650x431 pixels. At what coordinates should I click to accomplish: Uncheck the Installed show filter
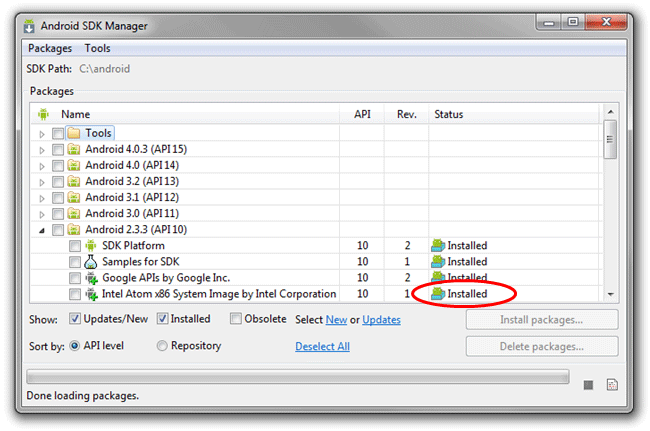pyautogui.click(x=162, y=319)
